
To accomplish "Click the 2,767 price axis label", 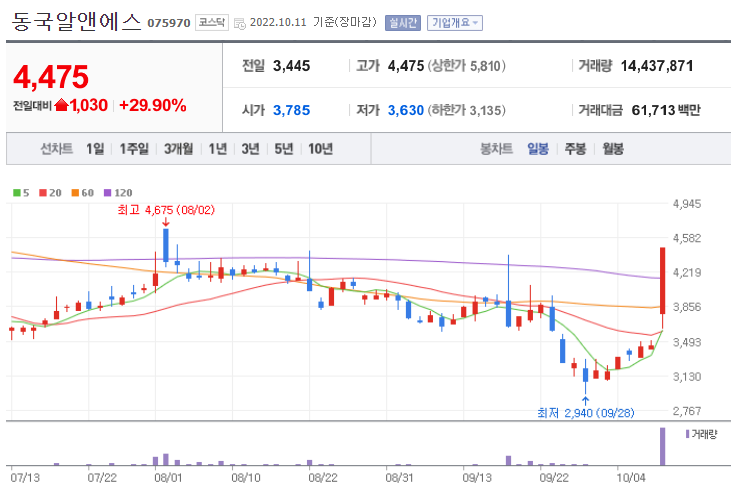I will click(x=687, y=411).
